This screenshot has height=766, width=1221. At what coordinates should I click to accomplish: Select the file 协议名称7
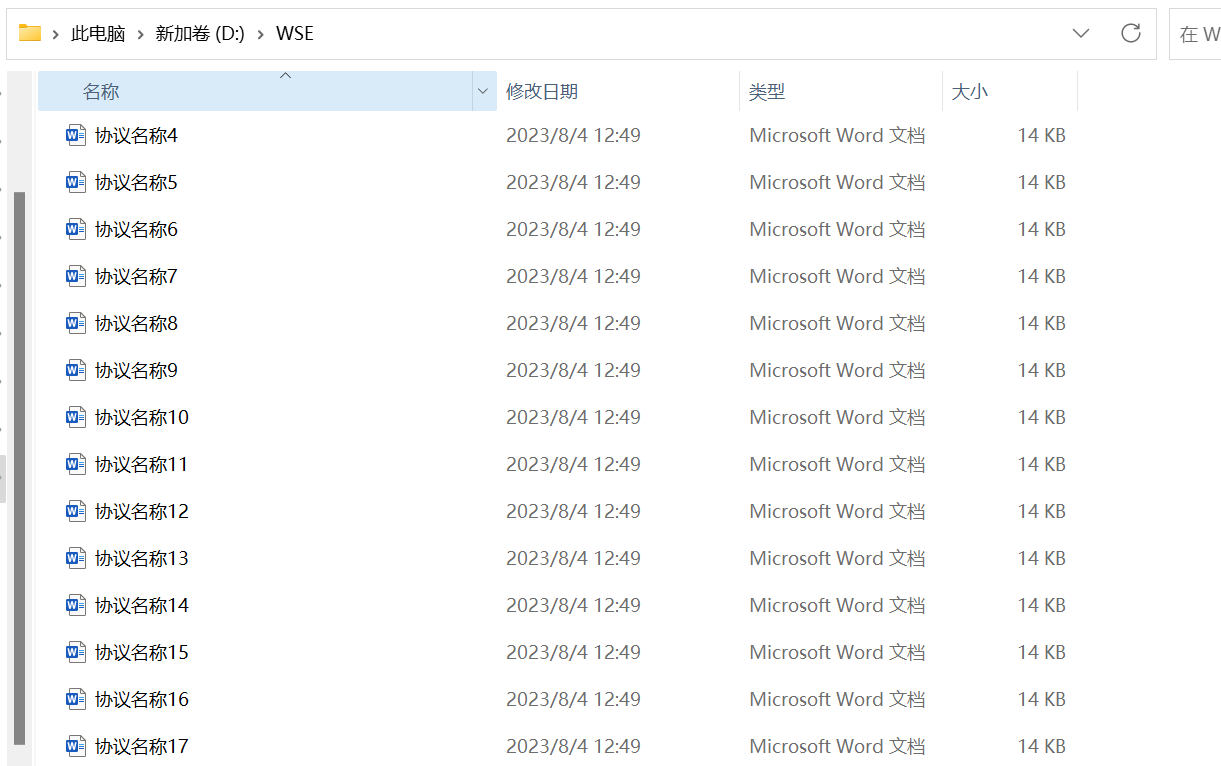[x=136, y=276]
